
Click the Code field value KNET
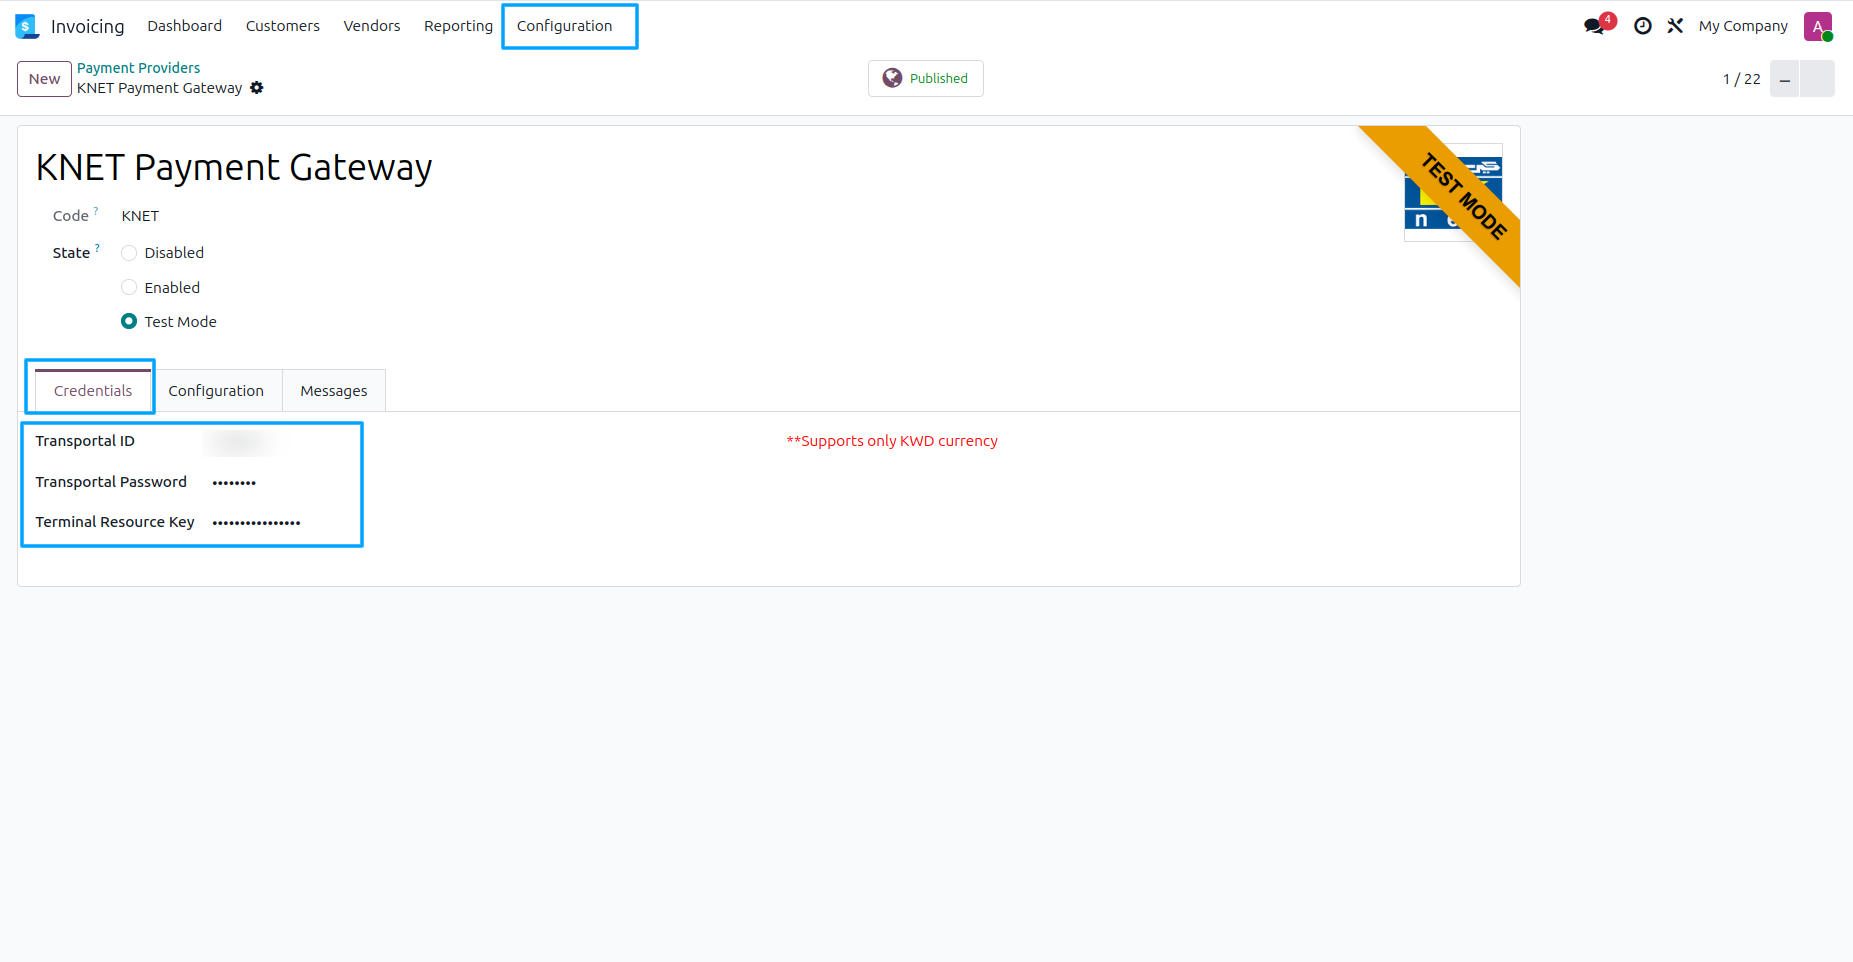click(140, 216)
